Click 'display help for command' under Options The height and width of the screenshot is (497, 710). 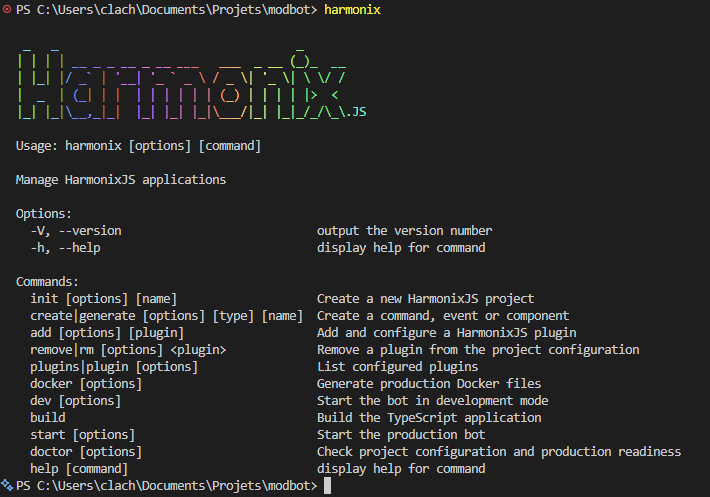point(401,248)
